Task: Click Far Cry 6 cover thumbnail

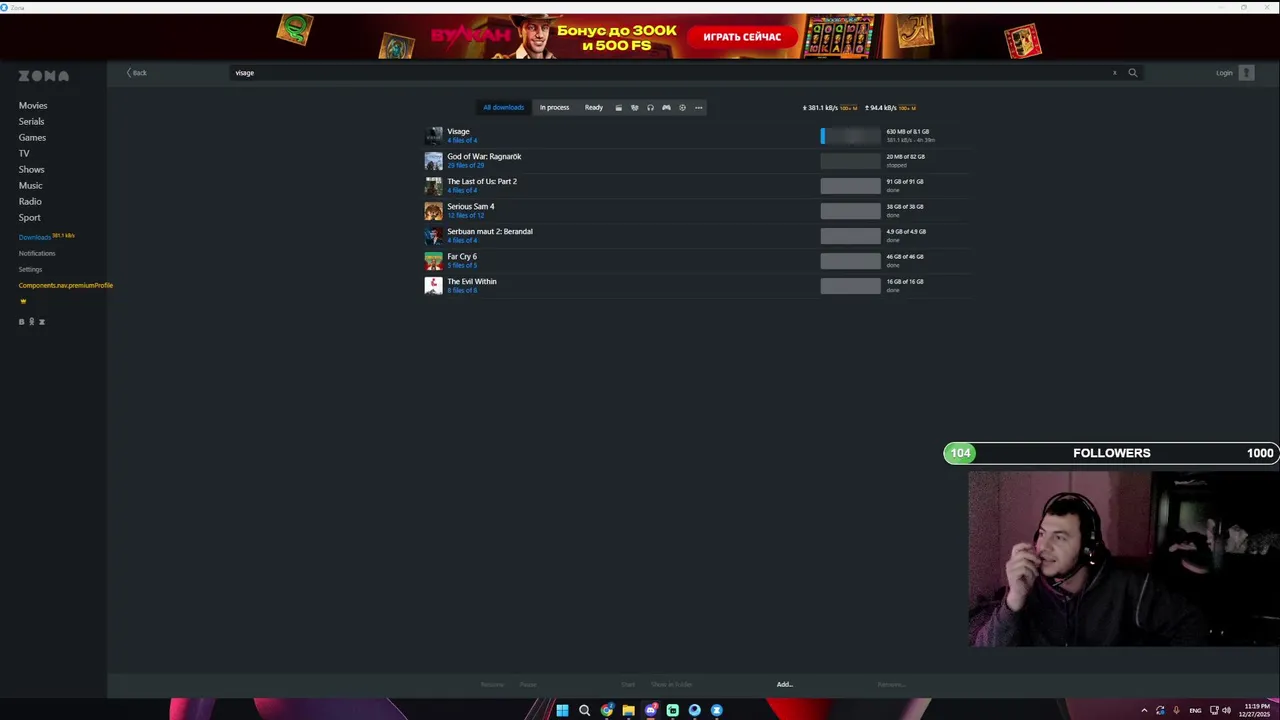Action: pos(433,261)
